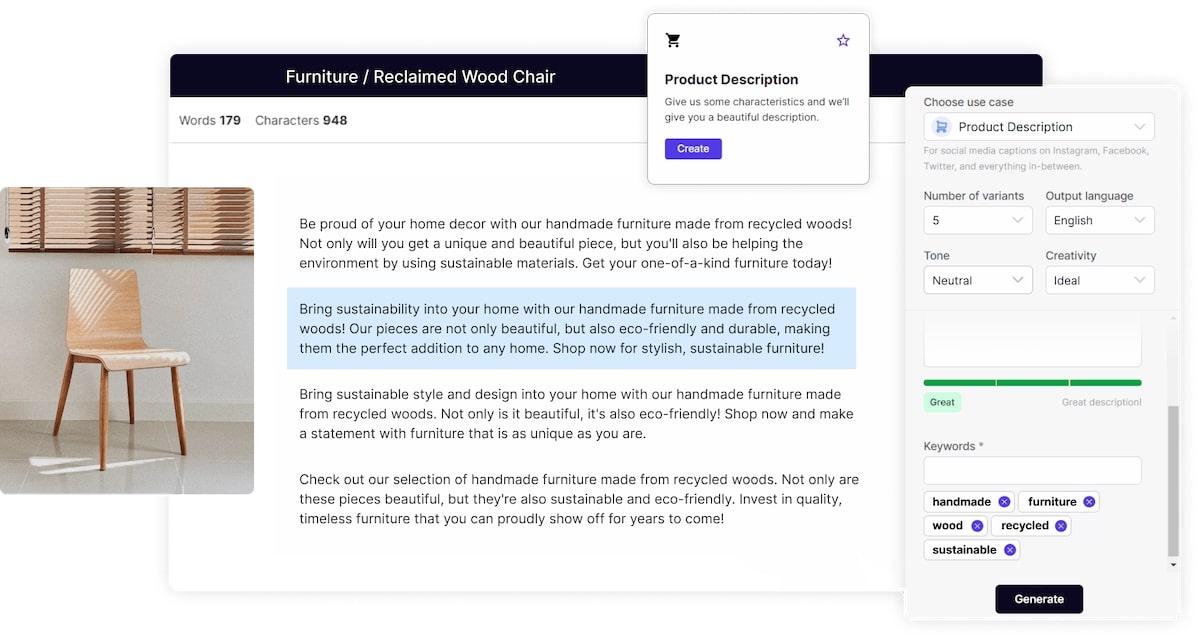This screenshot has height=639, width=1200.
Task: Click the wooden chair product image
Action: pyautogui.click(x=127, y=340)
